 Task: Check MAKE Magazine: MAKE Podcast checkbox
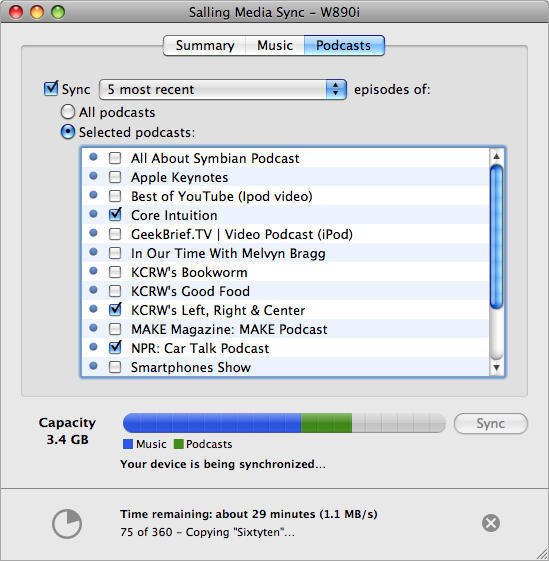[x=115, y=329]
